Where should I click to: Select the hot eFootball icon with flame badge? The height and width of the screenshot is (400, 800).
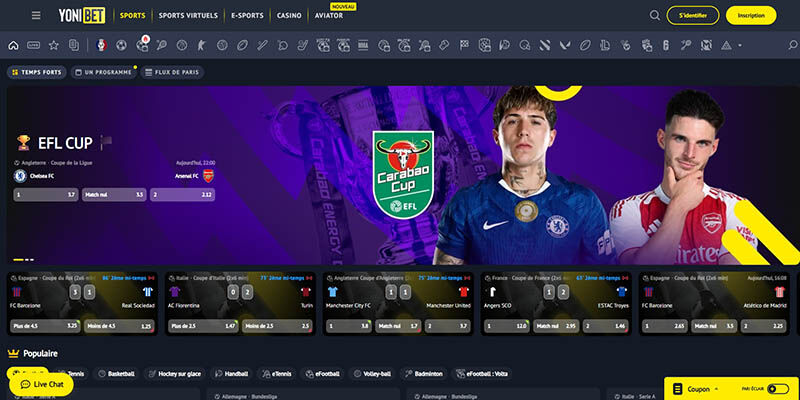[x=142, y=45]
